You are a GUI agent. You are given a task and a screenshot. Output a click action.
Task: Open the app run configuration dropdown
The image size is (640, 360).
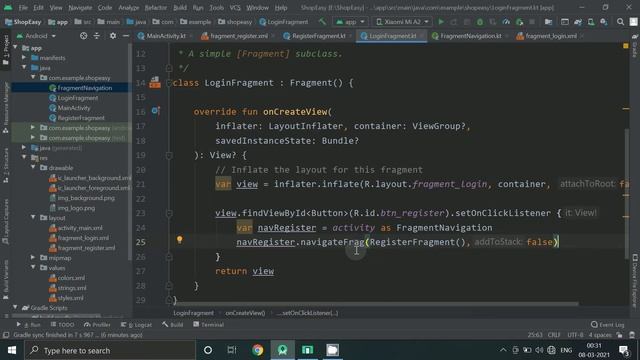click(350, 22)
